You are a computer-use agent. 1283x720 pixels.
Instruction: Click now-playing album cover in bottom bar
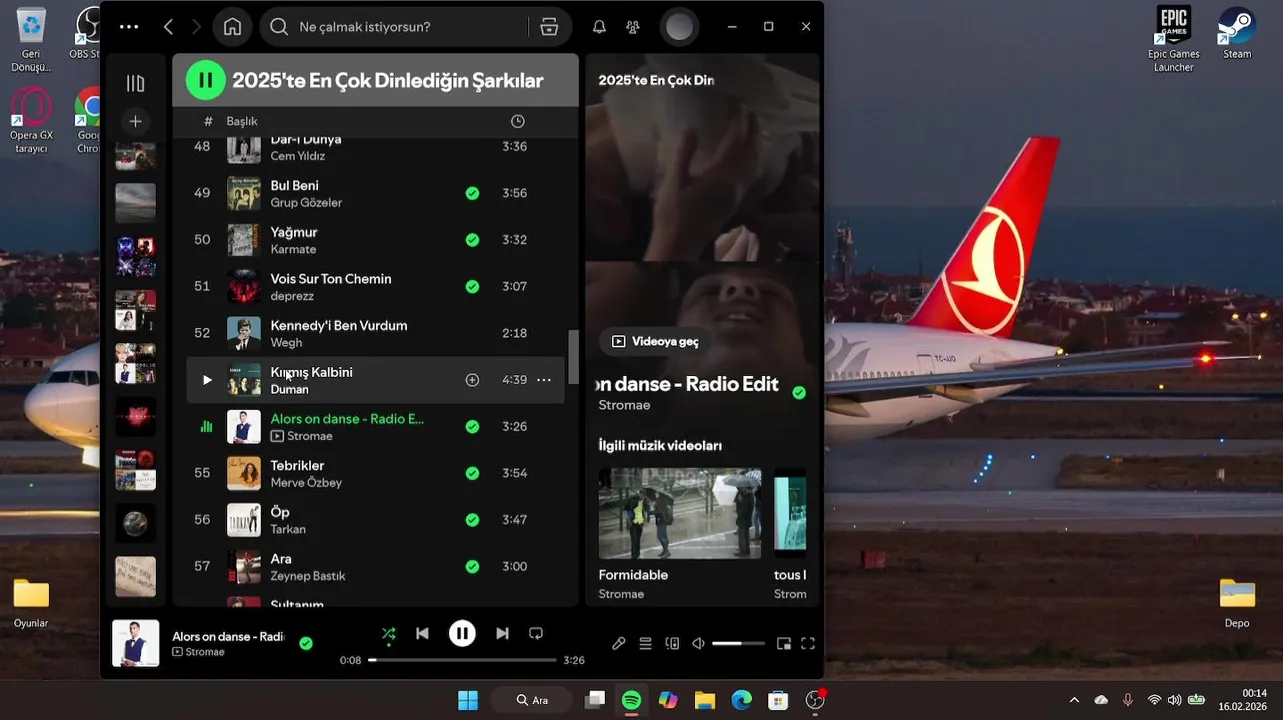pyautogui.click(x=135, y=643)
